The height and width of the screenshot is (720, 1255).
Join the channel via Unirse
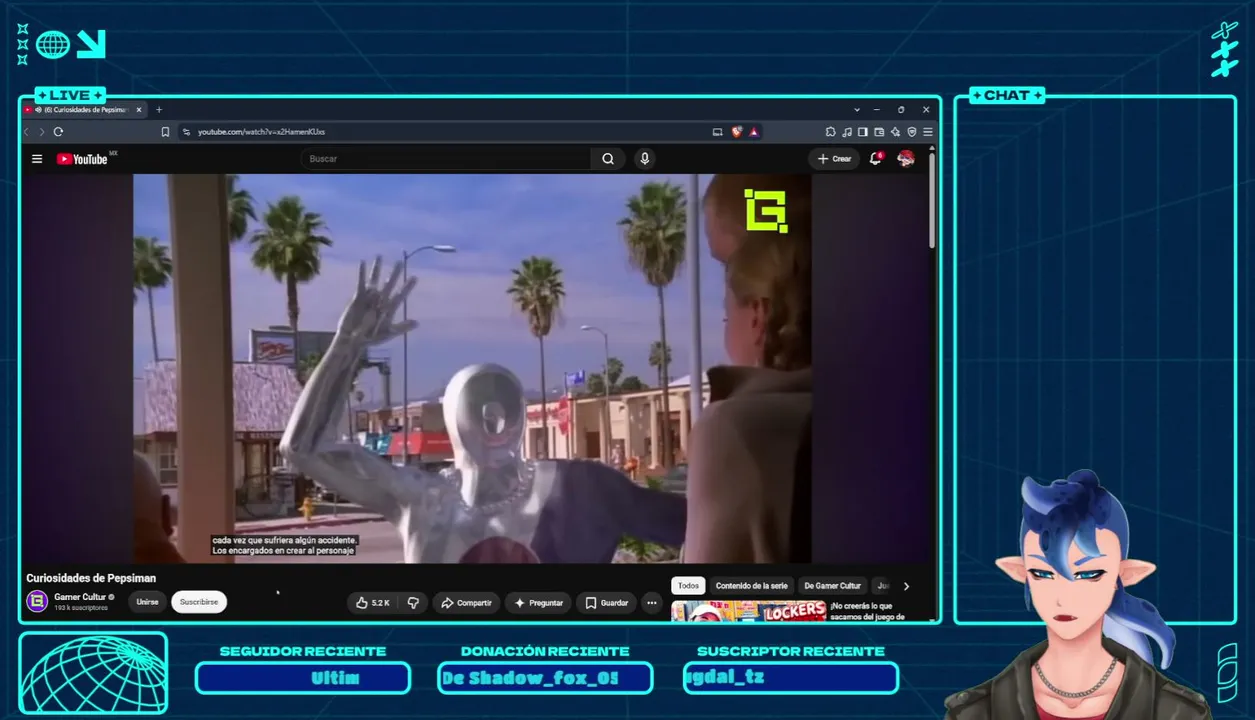click(147, 602)
